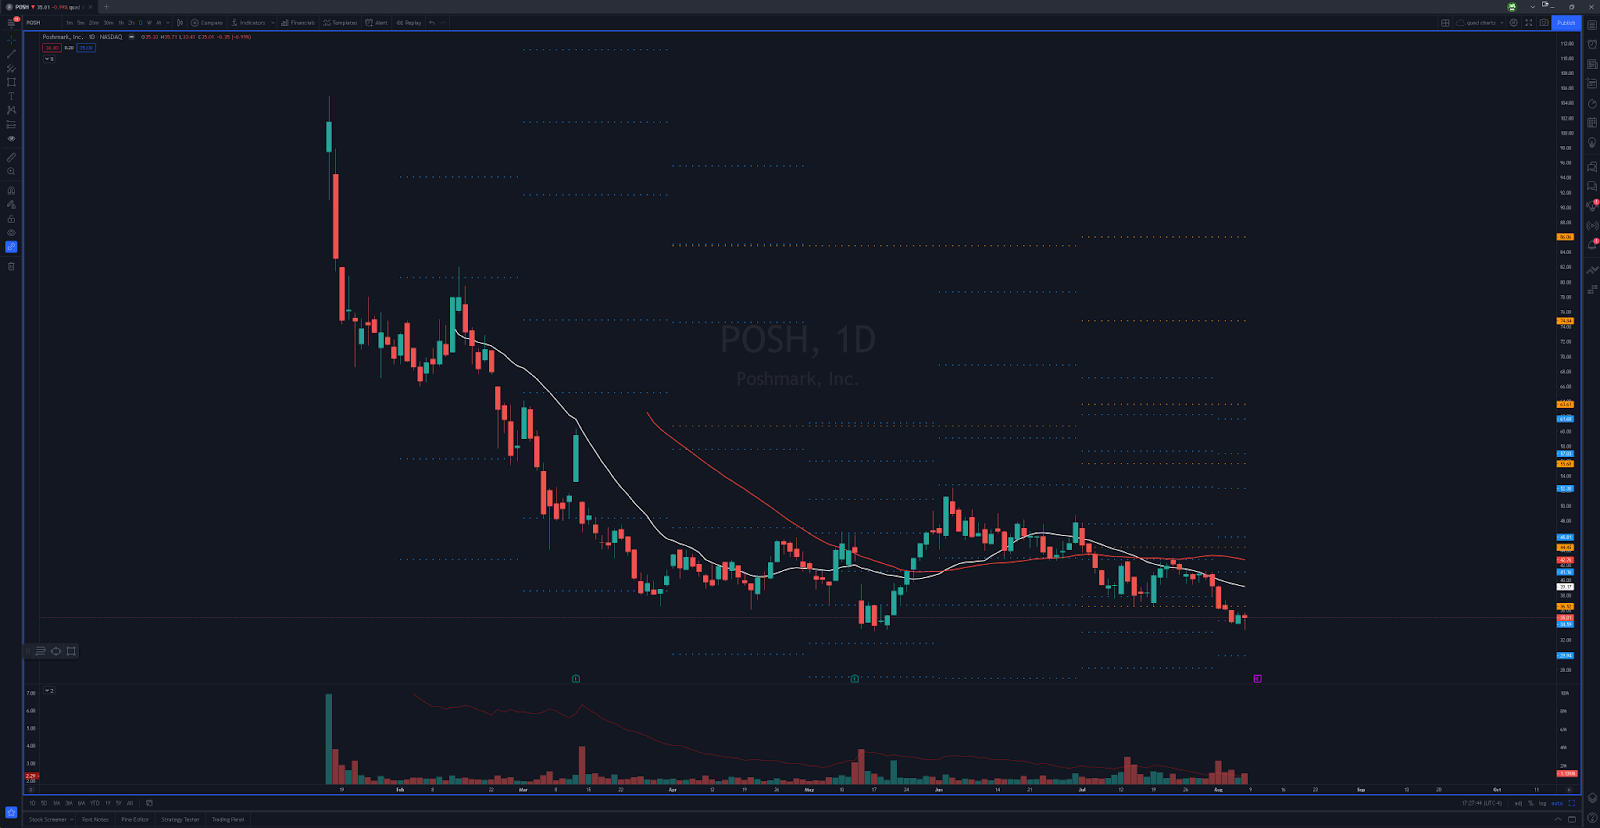This screenshot has width=1600, height=828.
Task: Toggle stay in drawing mode
Action: click(11, 204)
